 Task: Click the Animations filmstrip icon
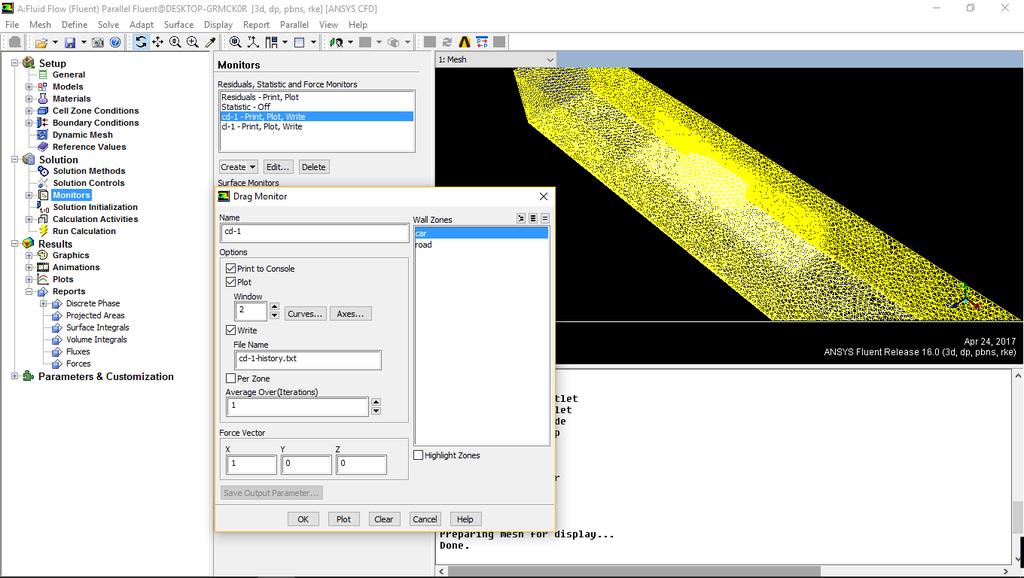point(42,267)
